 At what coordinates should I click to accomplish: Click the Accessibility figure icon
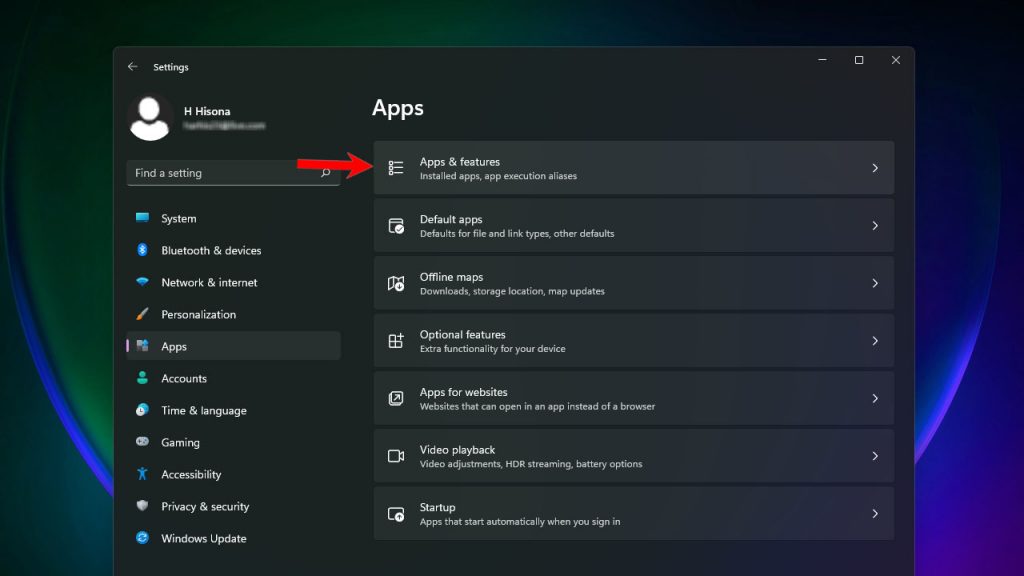pyautogui.click(x=142, y=473)
